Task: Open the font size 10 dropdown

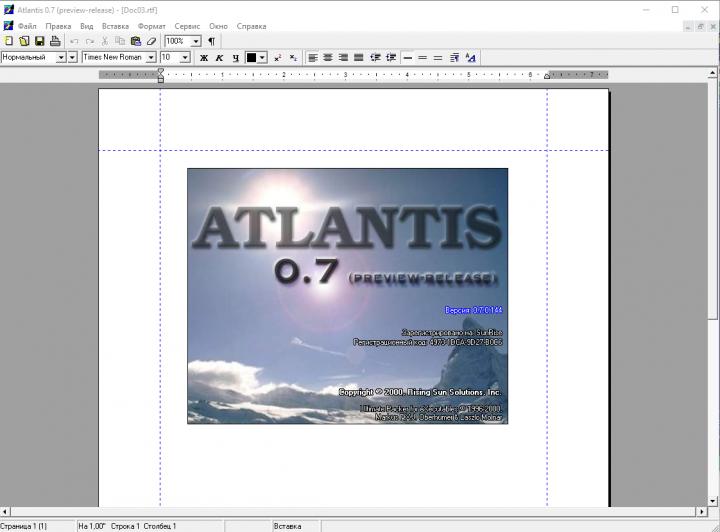Action: (x=185, y=57)
